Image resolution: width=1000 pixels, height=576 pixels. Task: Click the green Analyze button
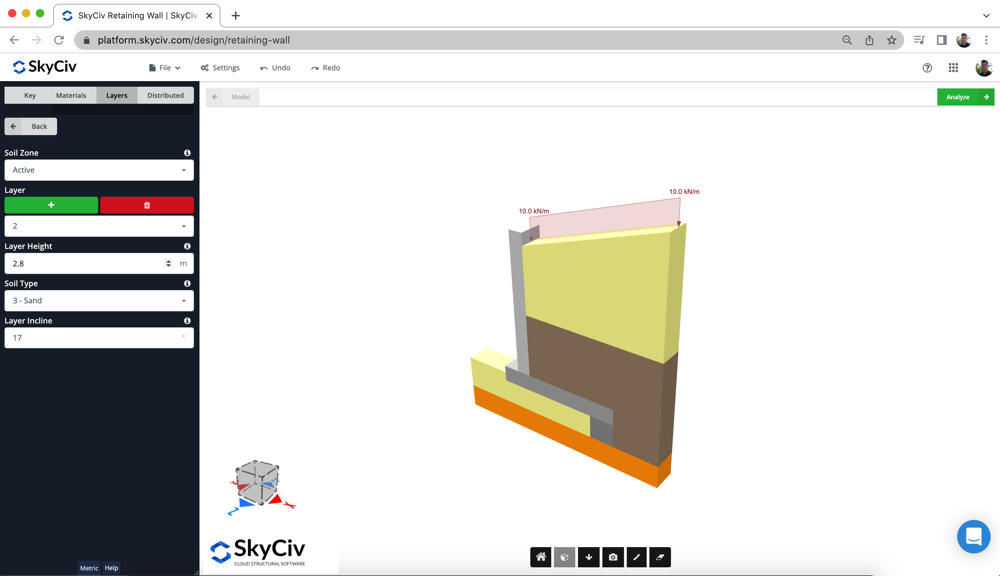pos(965,97)
